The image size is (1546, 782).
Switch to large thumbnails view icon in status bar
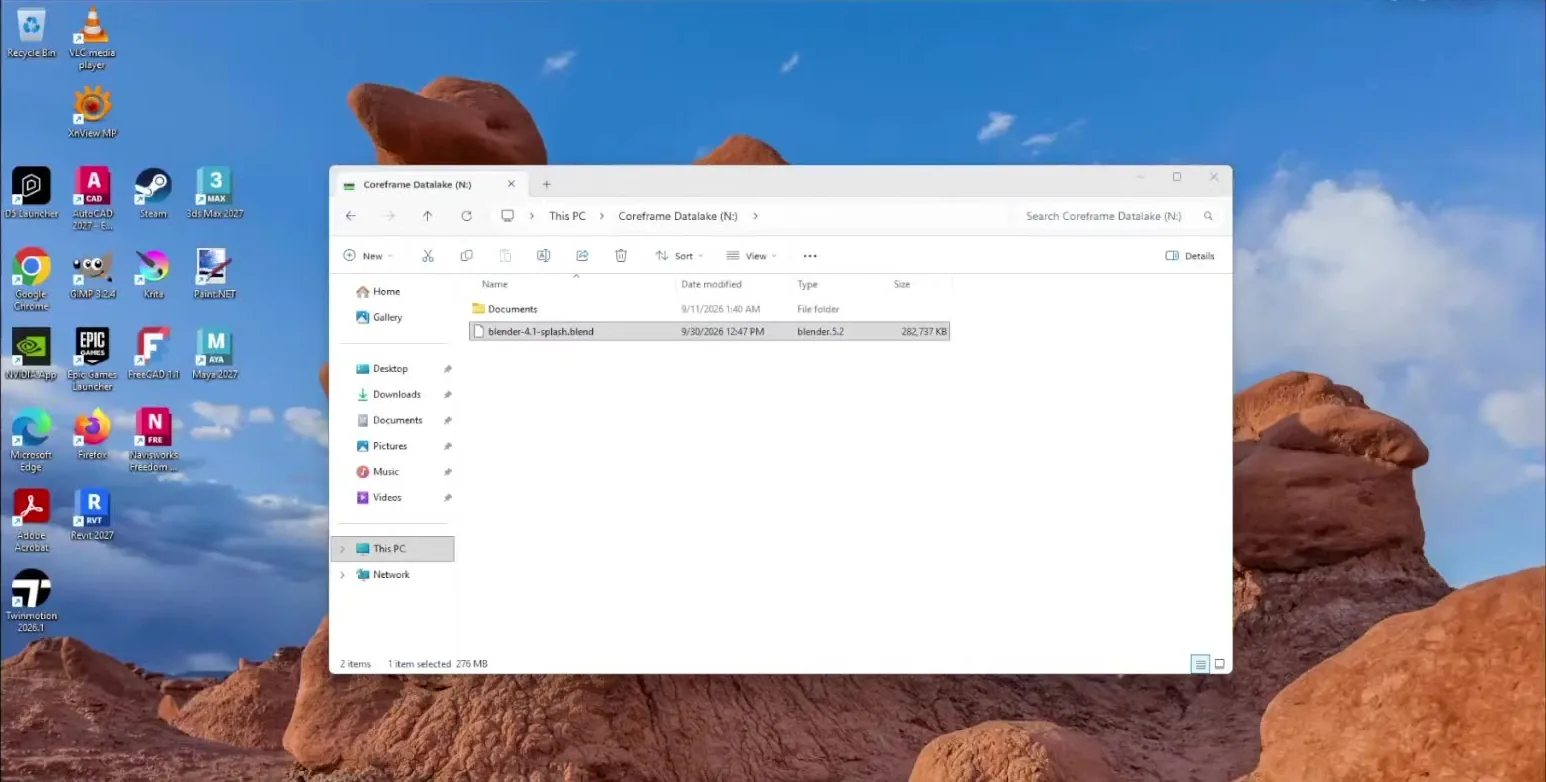[x=1219, y=664]
